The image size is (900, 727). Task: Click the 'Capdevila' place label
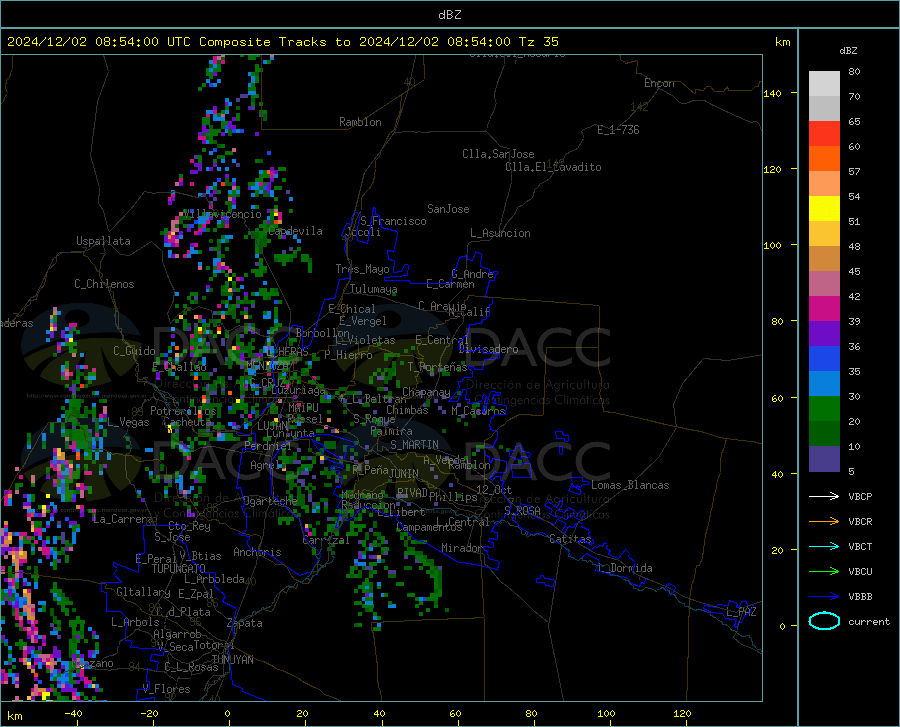click(296, 231)
